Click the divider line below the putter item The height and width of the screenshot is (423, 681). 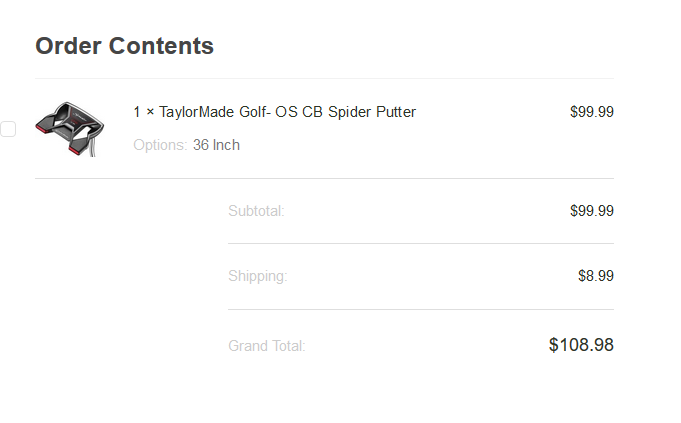pyautogui.click(x=324, y=178)
